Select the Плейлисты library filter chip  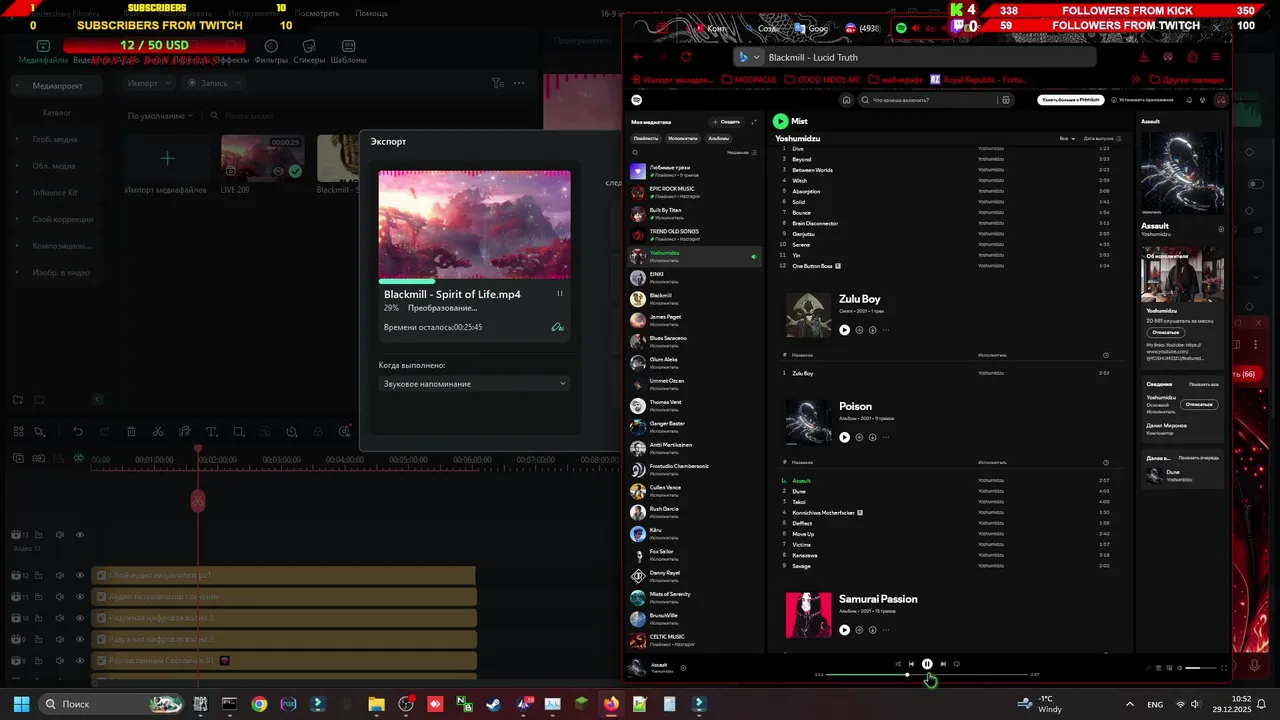point(646,138)
